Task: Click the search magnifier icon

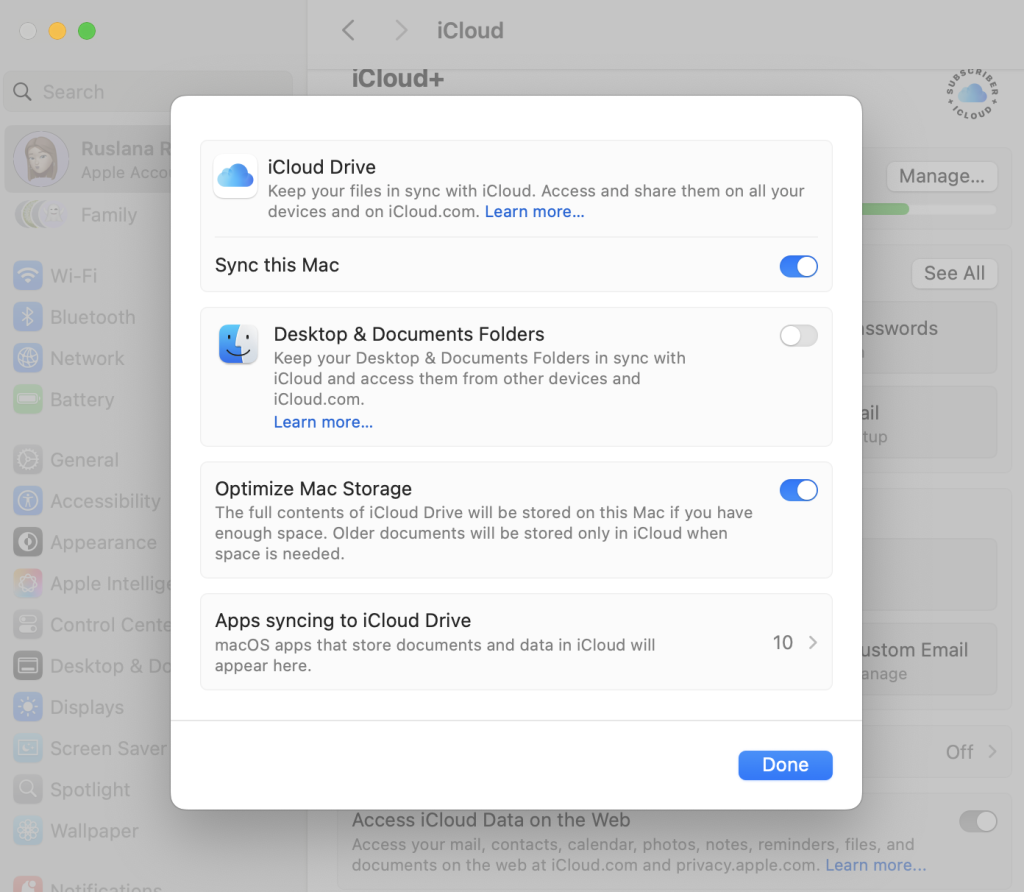Action: coord(22,91)
